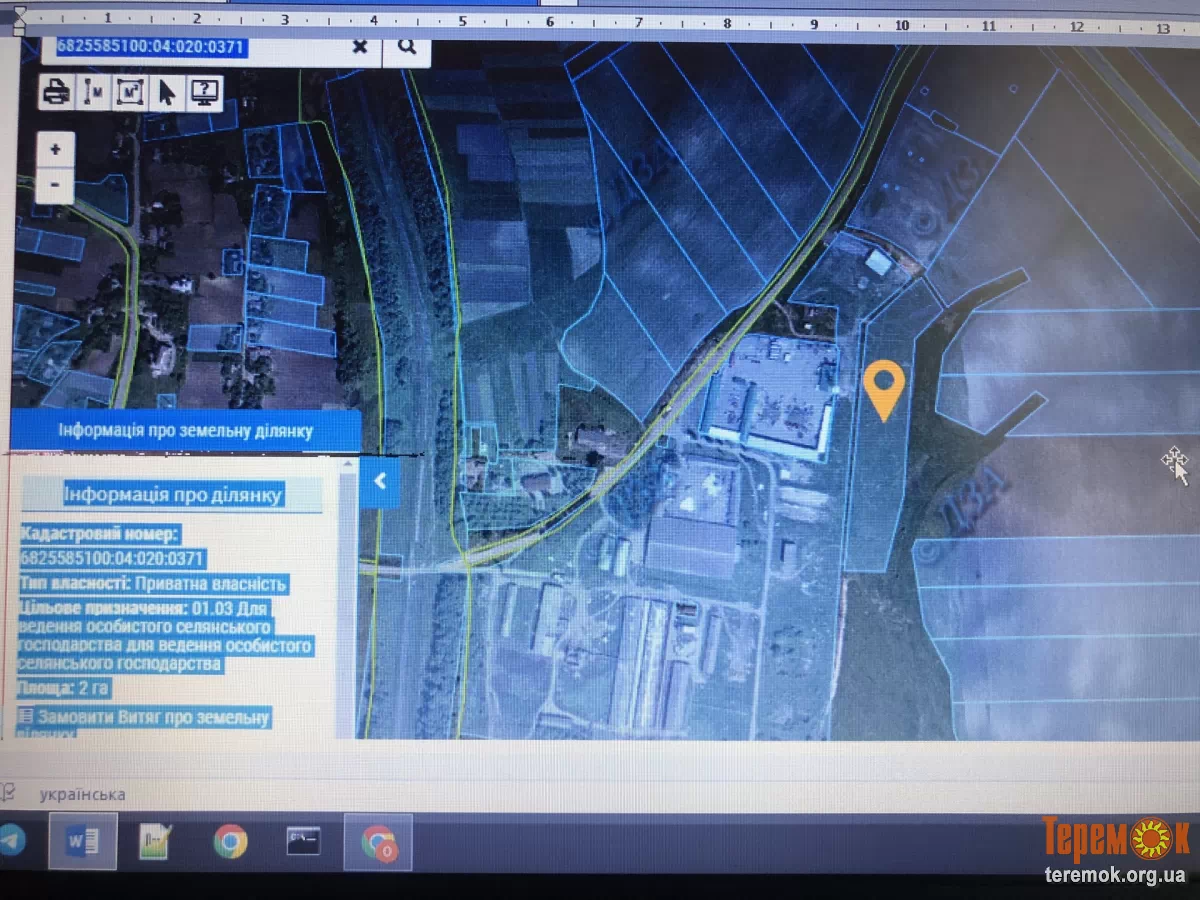The image size is (1200, 900).
Task: Open the command prompt taskbar icon
Action: point(302,841)
